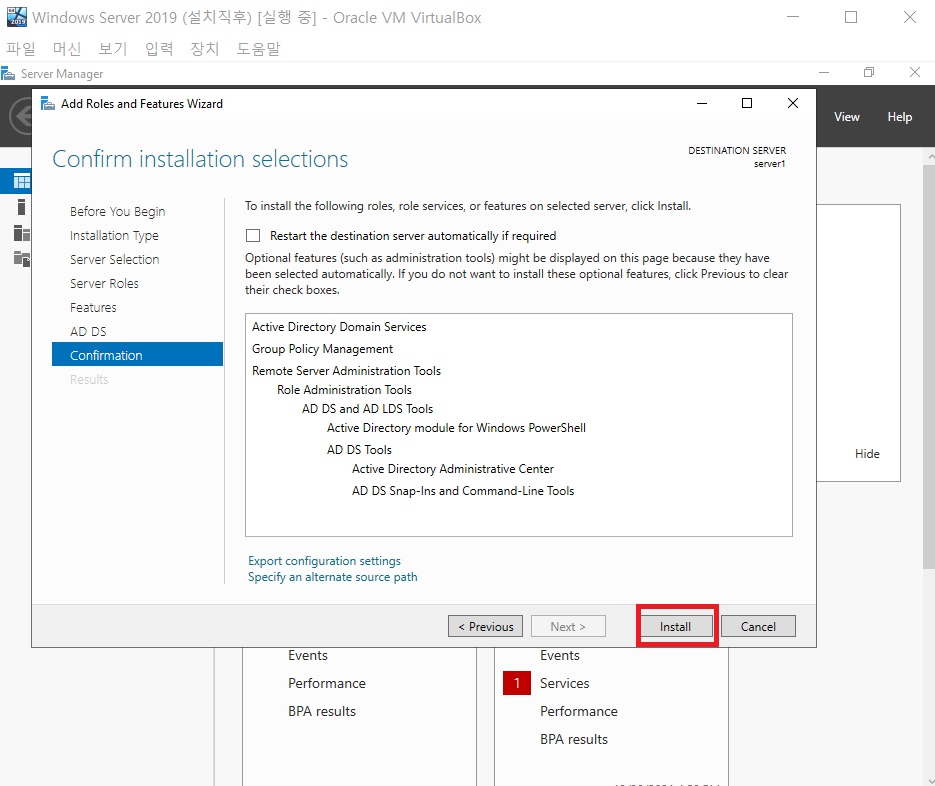Restore down the Server Manager window
The width and height of the screenshot is (935, 786).
coord(869,72)
